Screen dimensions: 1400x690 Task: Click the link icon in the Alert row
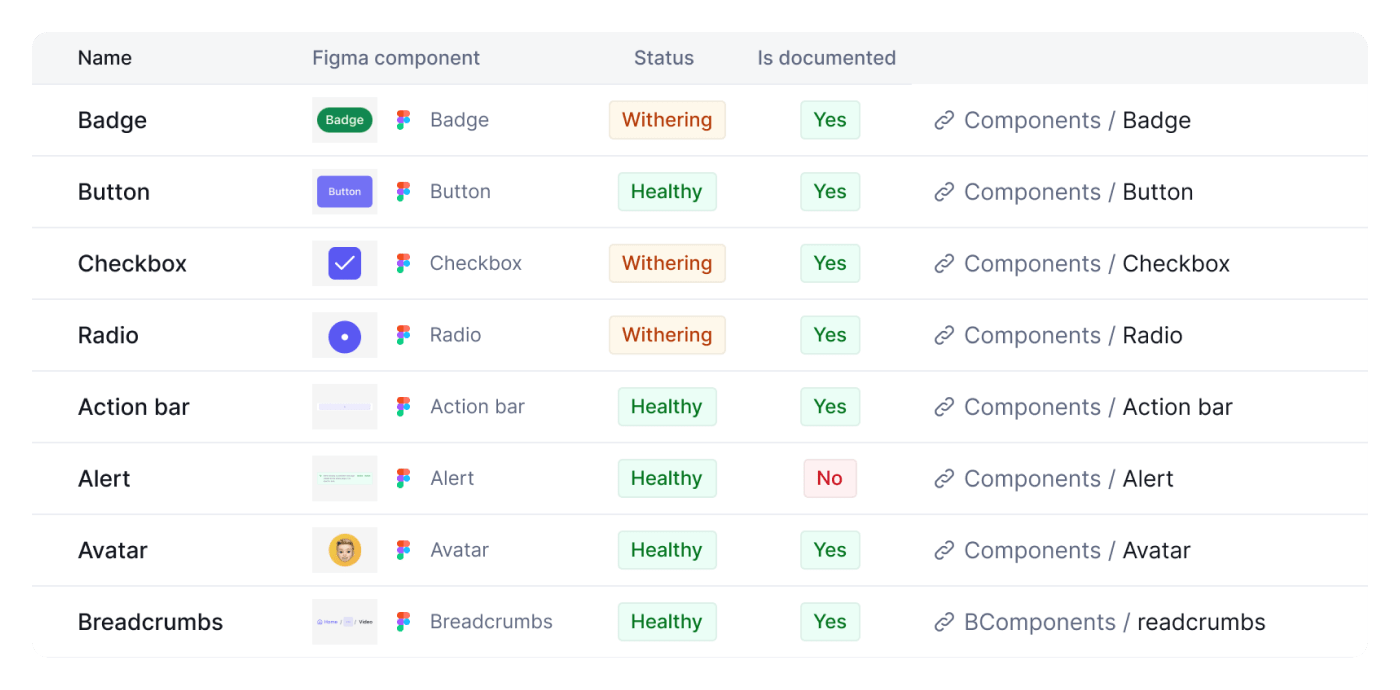point(944,479)
